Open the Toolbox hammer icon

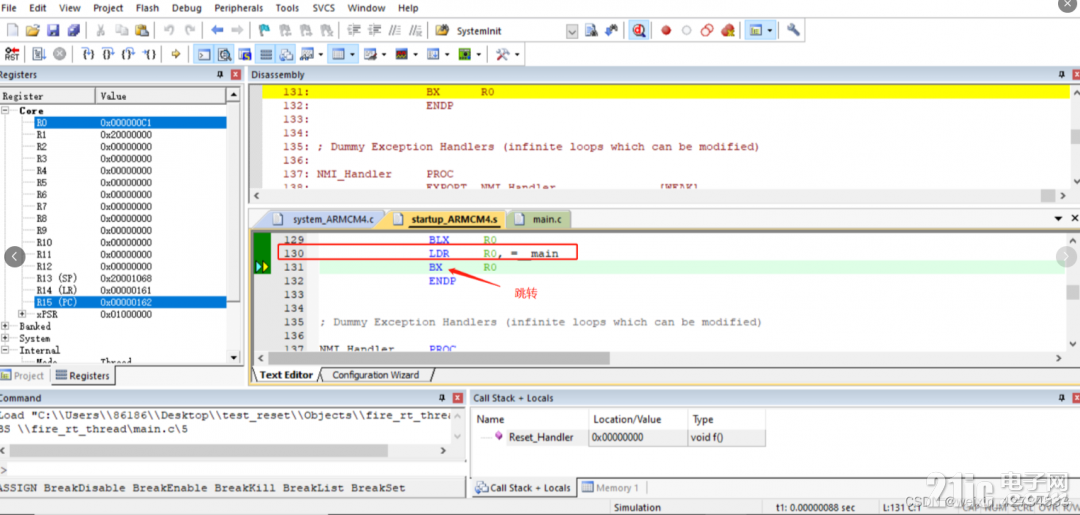[503, 54]
